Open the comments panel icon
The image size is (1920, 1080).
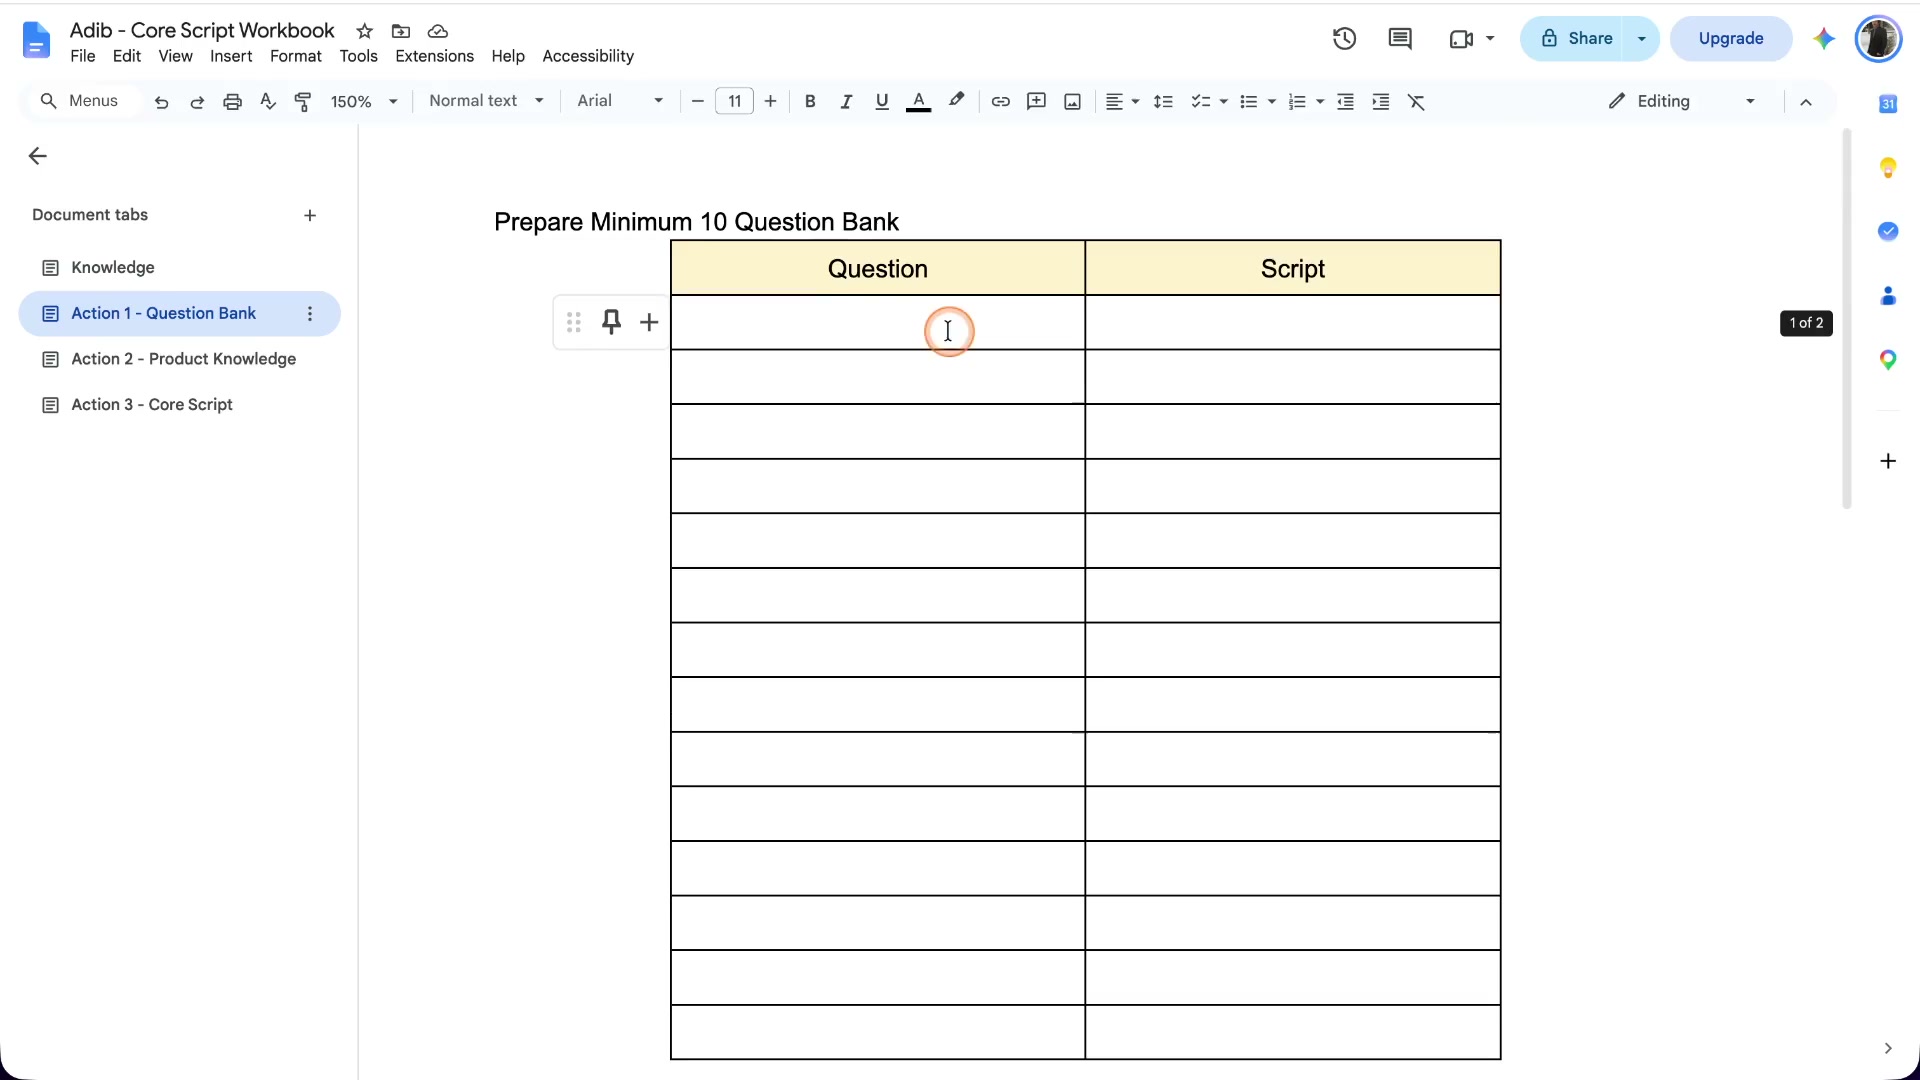coord(1400,39)
